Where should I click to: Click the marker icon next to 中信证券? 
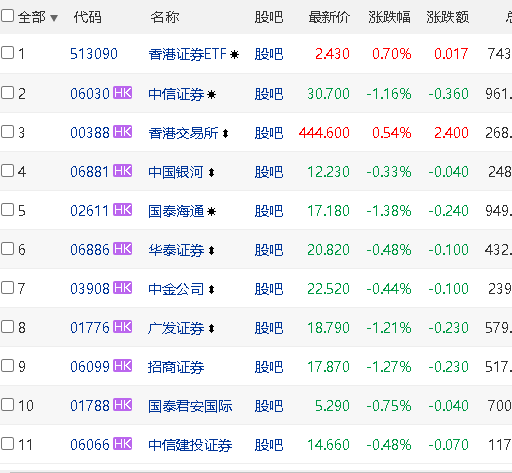[x=211, y=95]
